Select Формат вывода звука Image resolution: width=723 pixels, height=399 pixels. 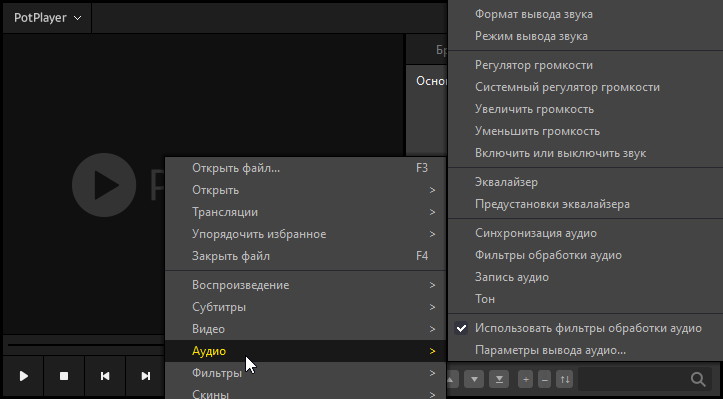click(x=586, y=14)
